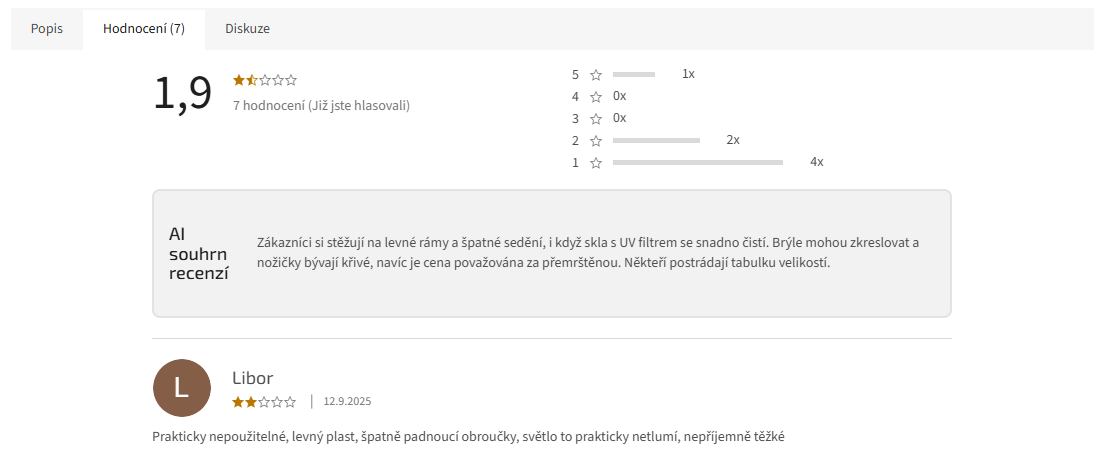Click the 3-star rating row star icon

pos(596,119)
